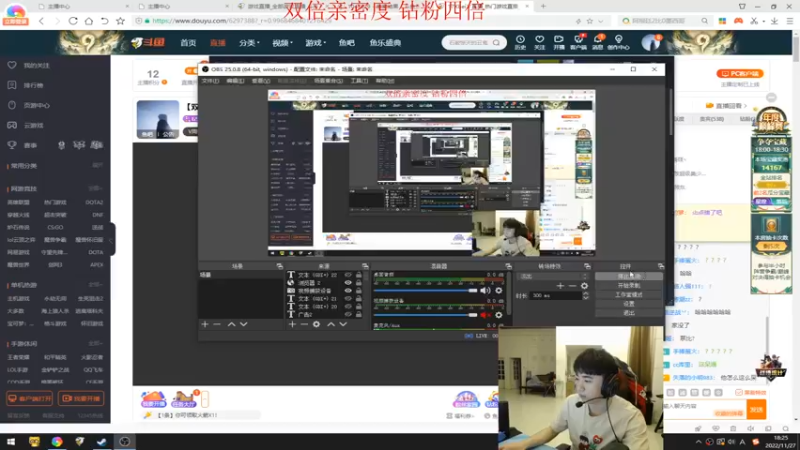Click 开始录制 button in OBS
Image resolution: width=800 pixels, height=450 pixels.
[x=629, y=285]
